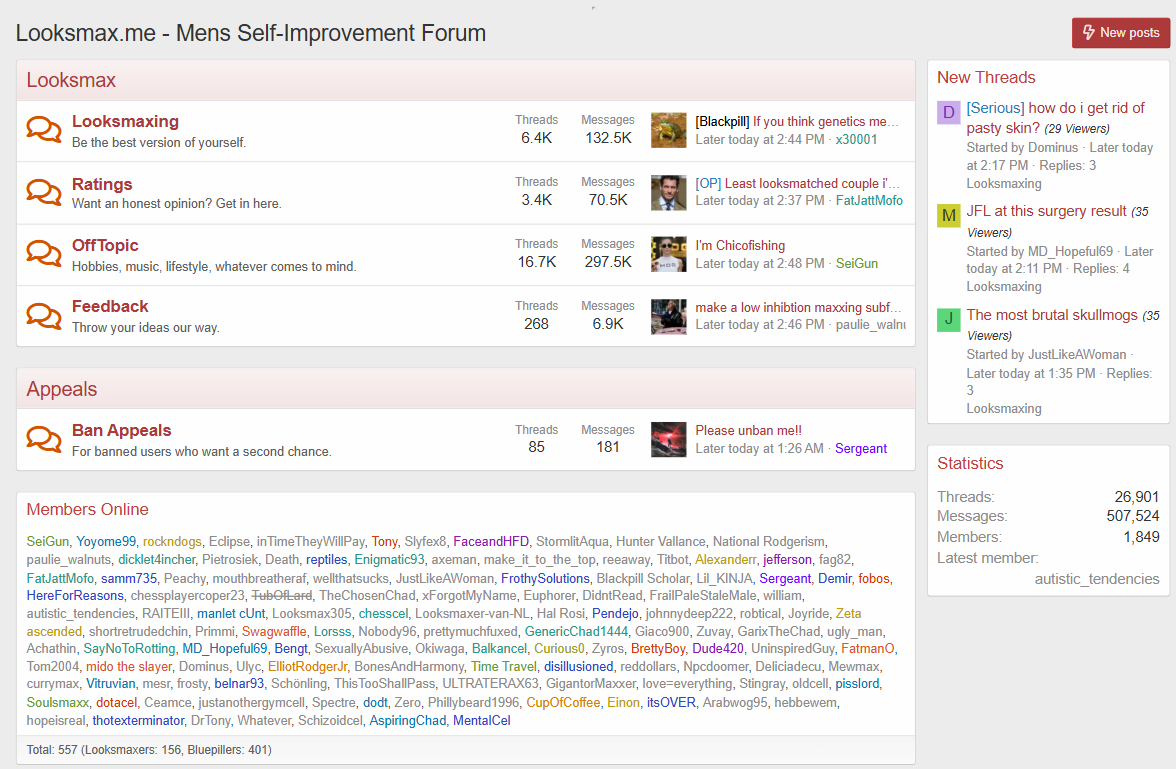The image size is (1176, 769).
Task: Click the yellow M avatar for MD_Hopeful69
Action: coord(949,216)
